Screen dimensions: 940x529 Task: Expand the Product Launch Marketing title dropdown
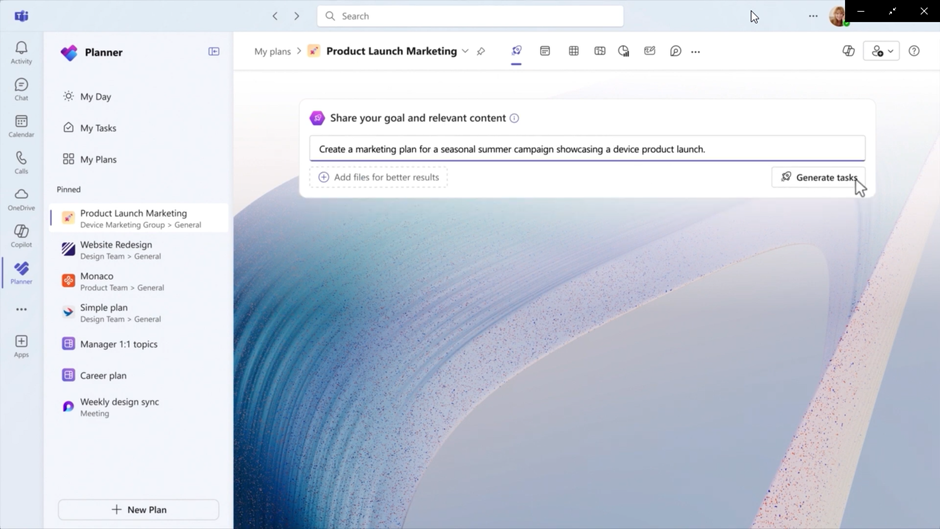(465, 52)
